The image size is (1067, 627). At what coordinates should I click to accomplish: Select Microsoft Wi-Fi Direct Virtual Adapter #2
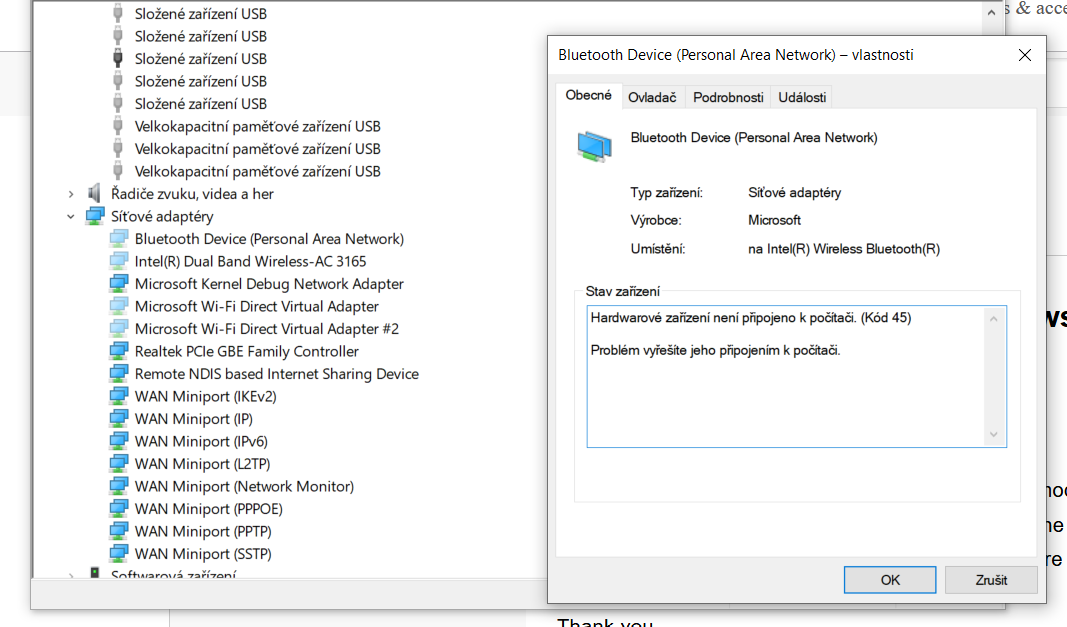click(267, 329)
